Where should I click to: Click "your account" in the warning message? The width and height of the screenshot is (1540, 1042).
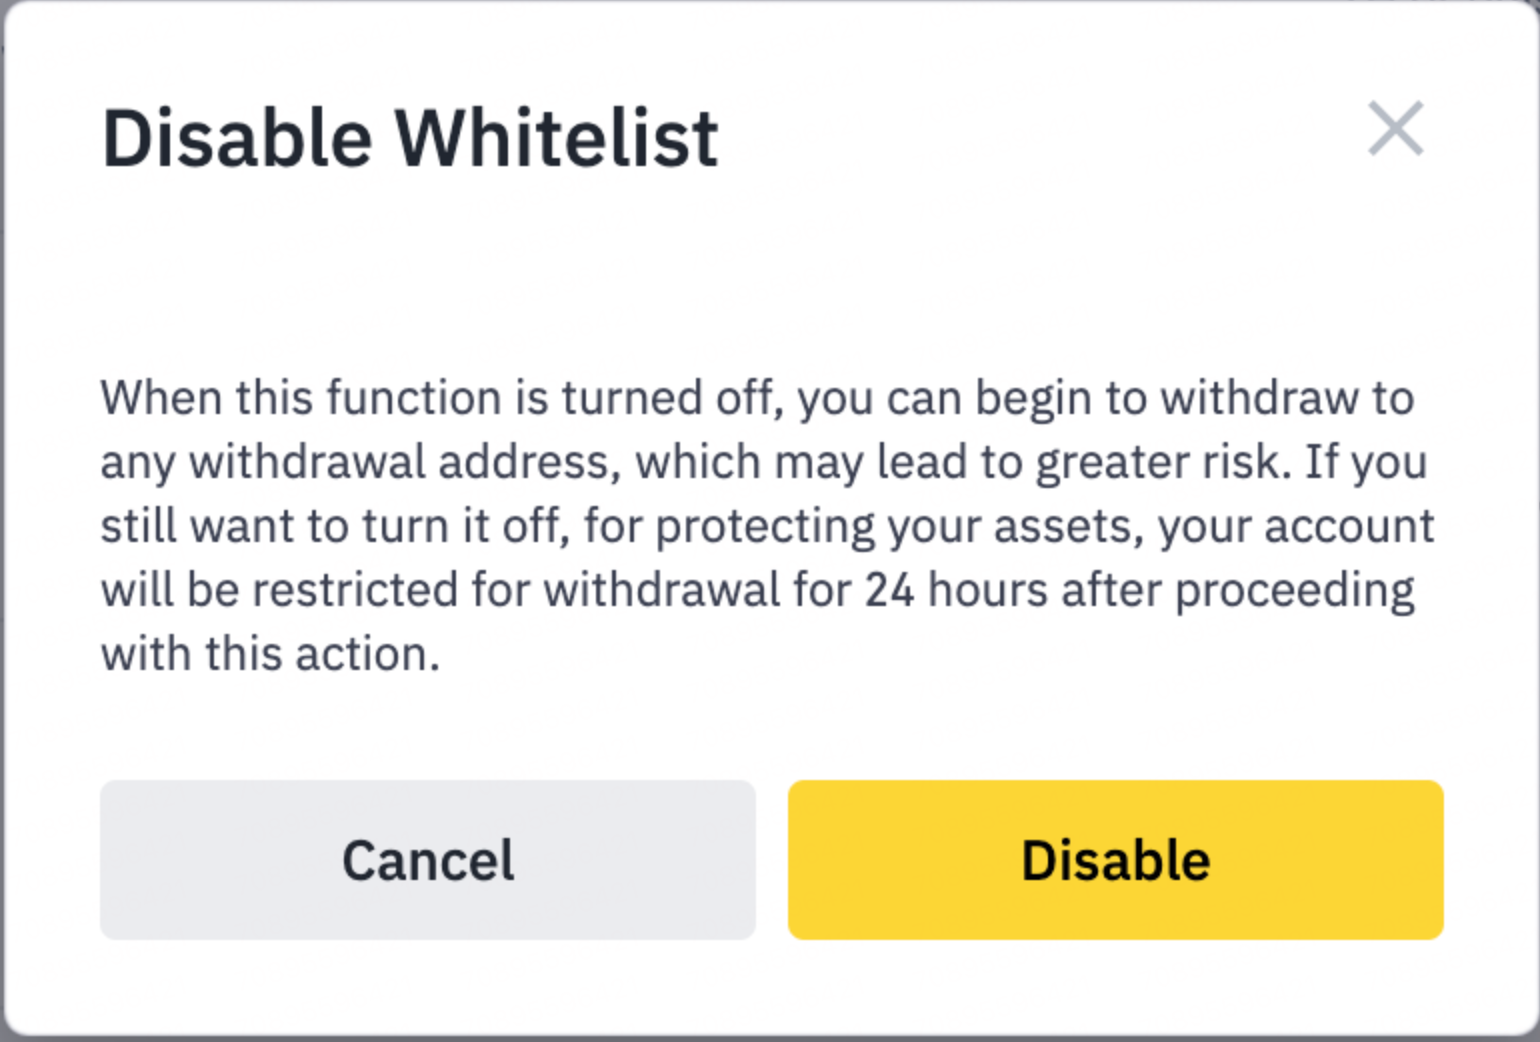point(1296,526)
